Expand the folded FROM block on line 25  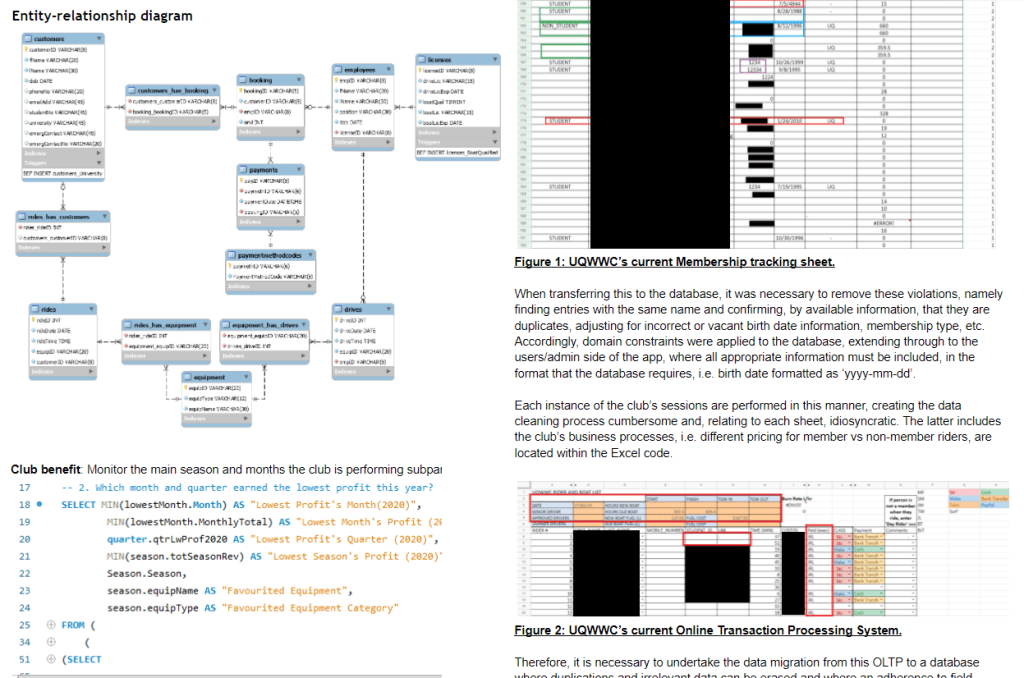(51, 625)
